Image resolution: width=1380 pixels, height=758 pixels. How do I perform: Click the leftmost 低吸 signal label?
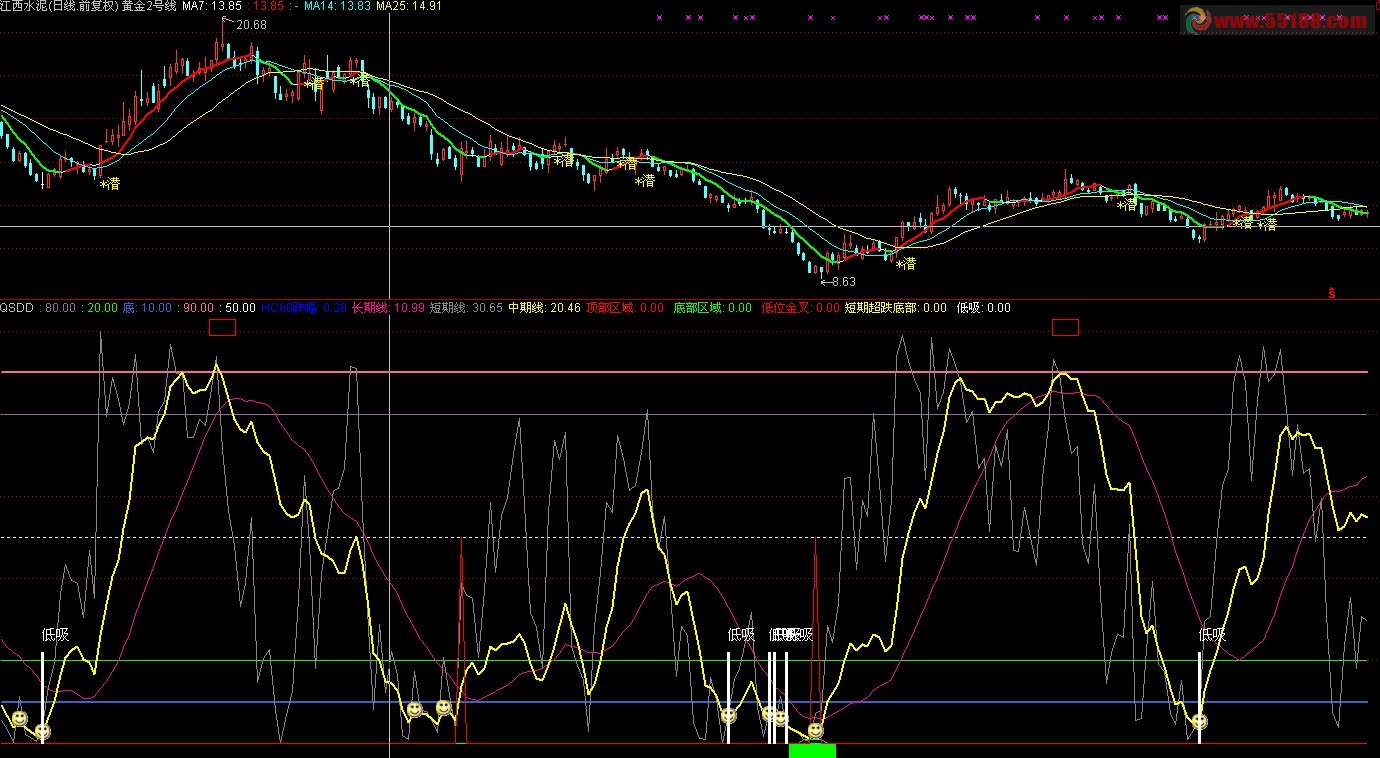point(56,634)
